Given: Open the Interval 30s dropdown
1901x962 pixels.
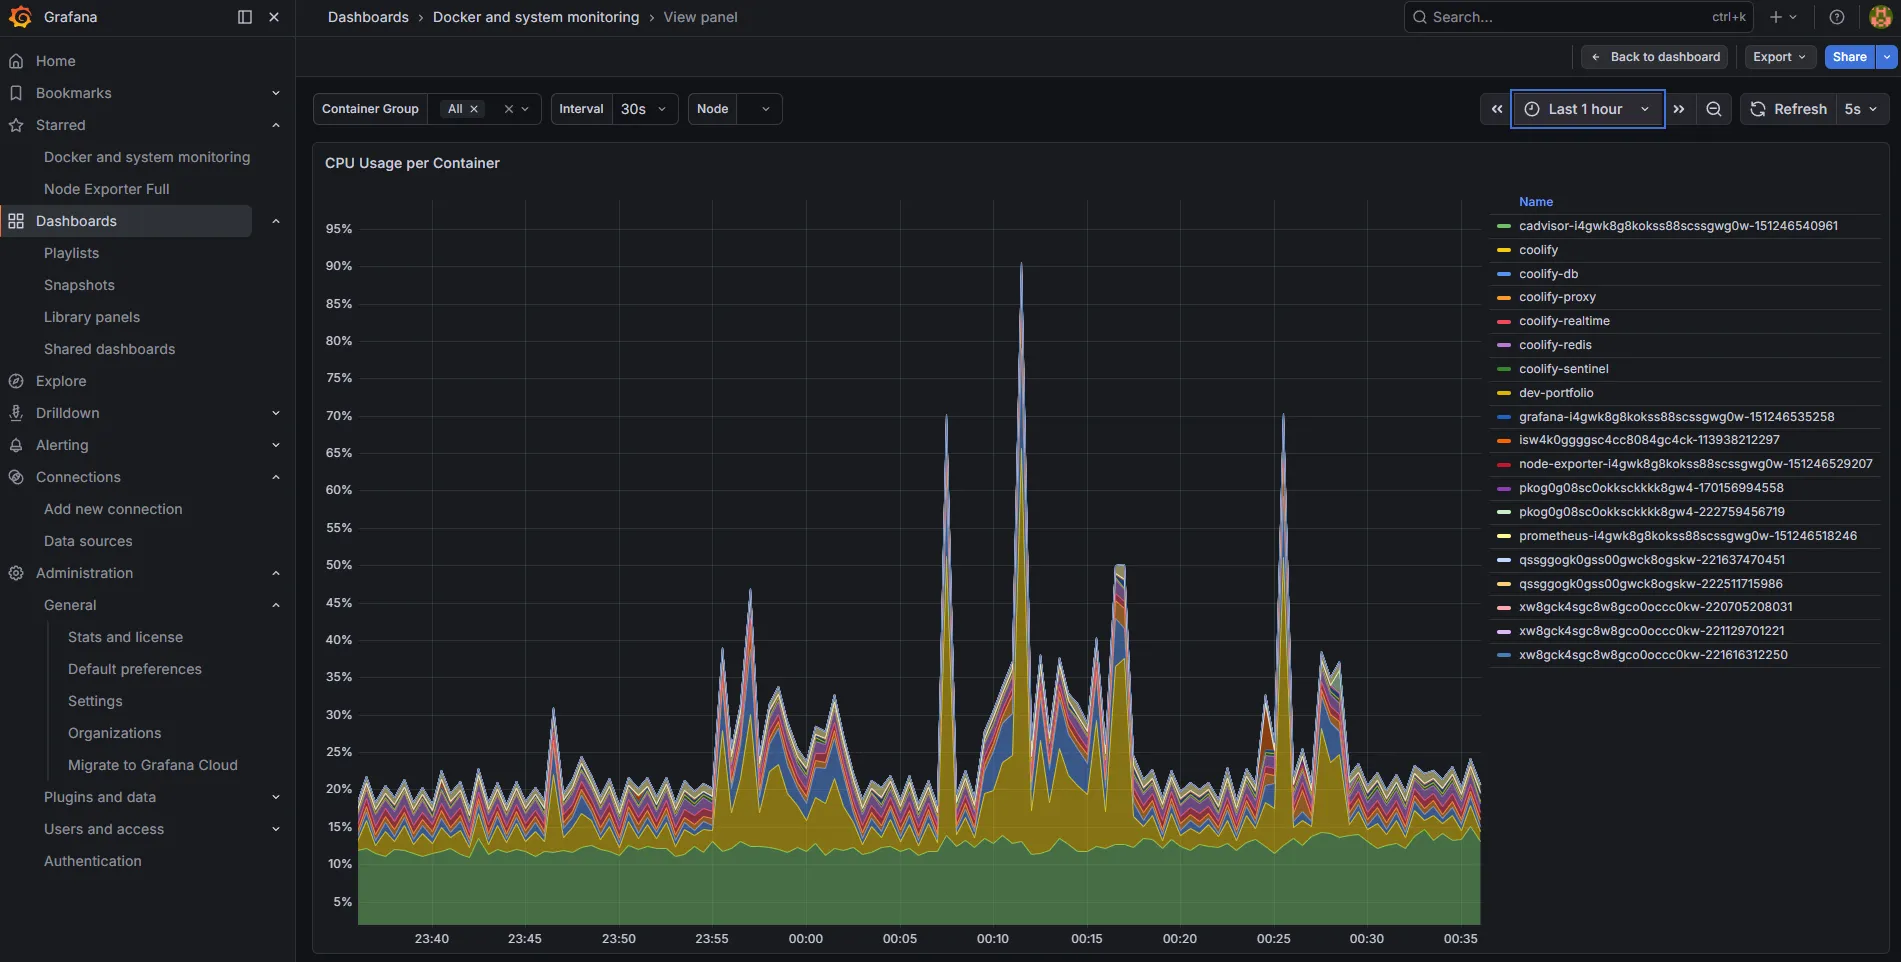Looking at the screenshot, I should pos(645,109).
